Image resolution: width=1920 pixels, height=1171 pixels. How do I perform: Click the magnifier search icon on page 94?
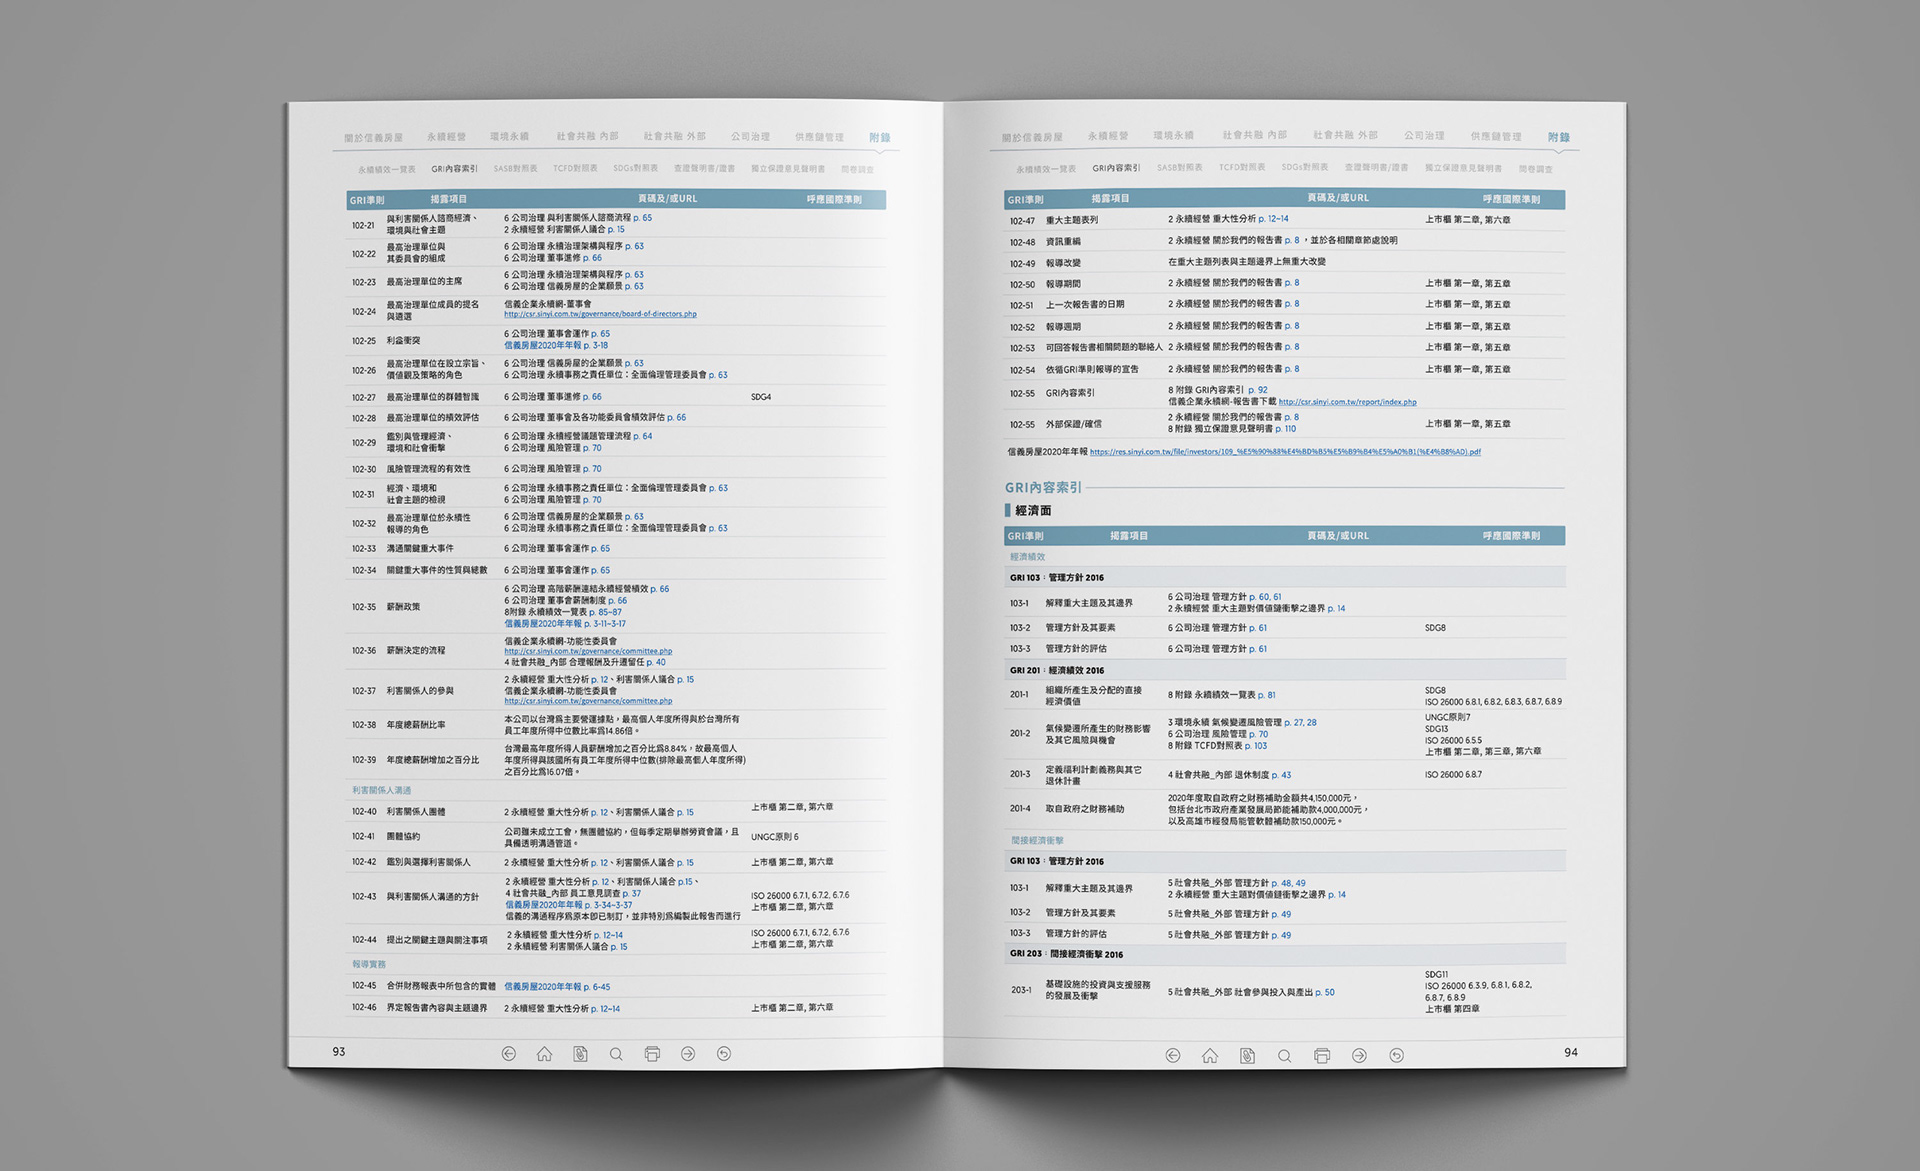[1284, 1055]
